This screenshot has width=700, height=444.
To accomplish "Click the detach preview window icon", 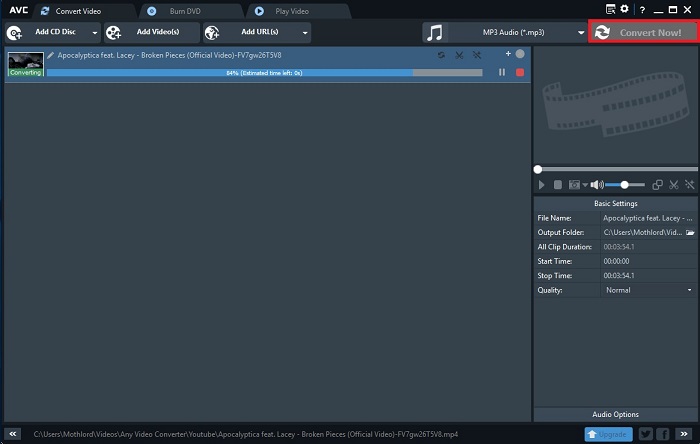I will [x=657, y=185].
